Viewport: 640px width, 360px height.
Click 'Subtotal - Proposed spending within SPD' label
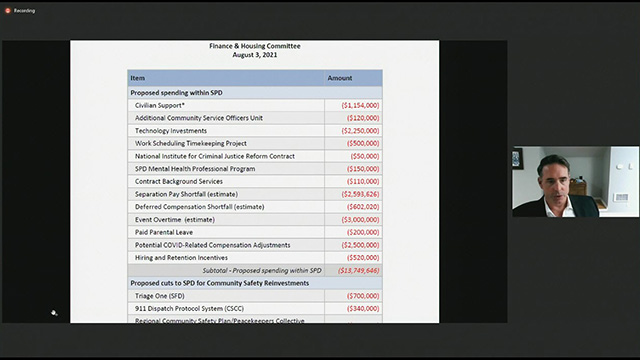(x=262, y=270)
